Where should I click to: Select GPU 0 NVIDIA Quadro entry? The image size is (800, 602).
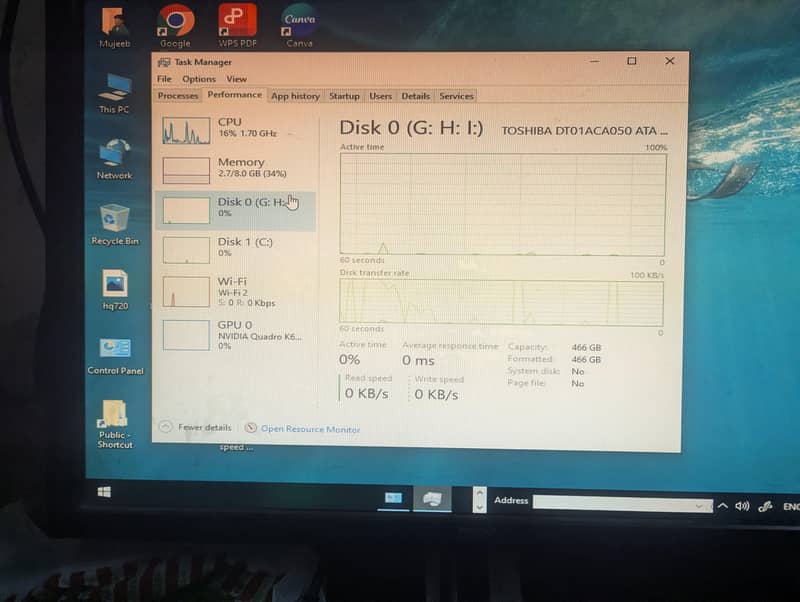236,335
